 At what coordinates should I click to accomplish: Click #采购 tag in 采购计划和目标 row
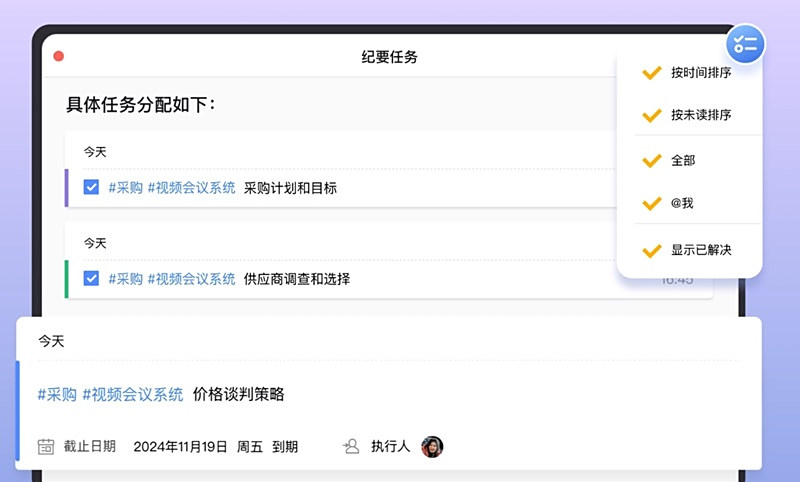[125, 188]
